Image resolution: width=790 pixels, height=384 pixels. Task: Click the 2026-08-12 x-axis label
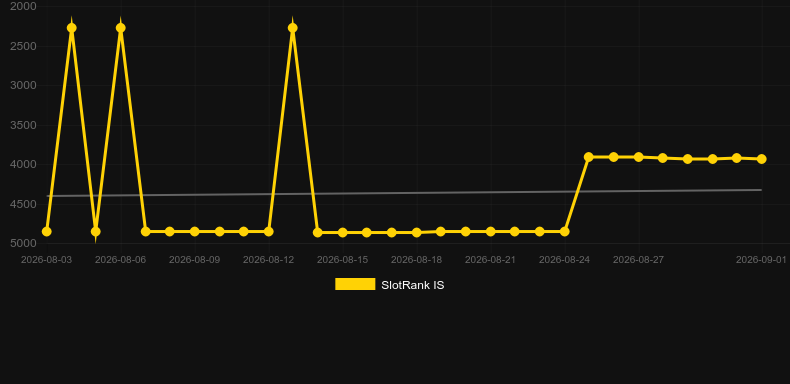269,260
